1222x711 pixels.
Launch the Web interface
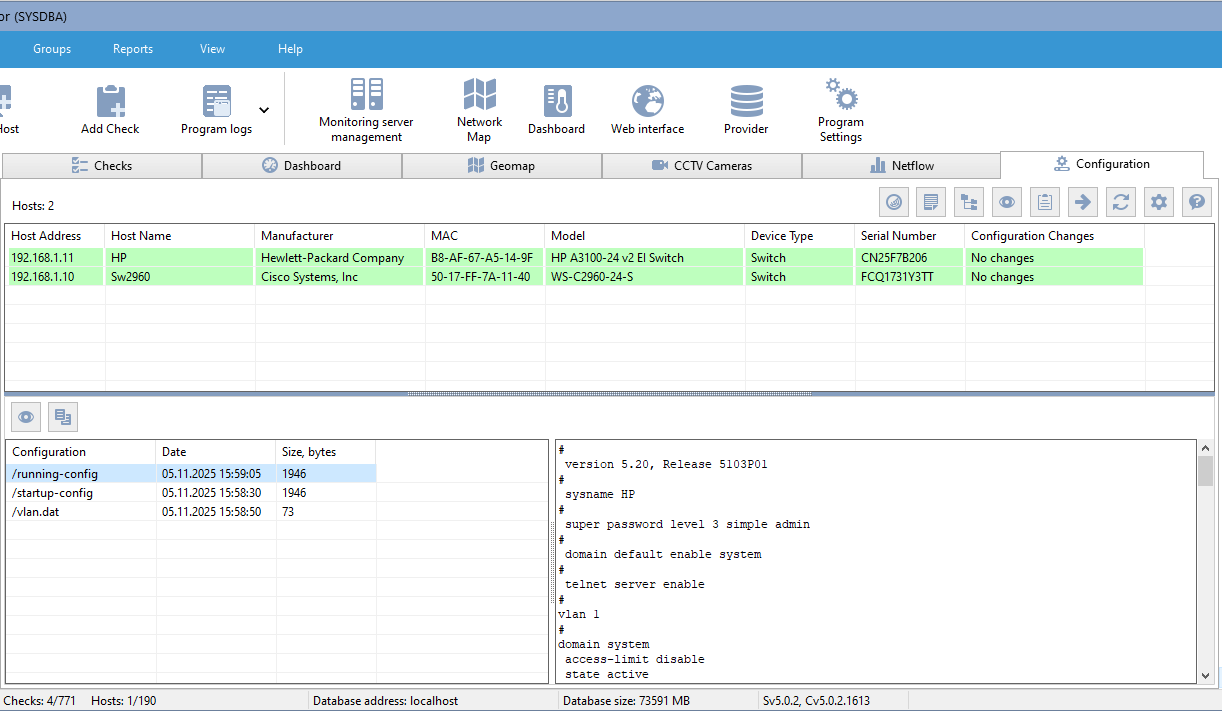tap(646, 105)
